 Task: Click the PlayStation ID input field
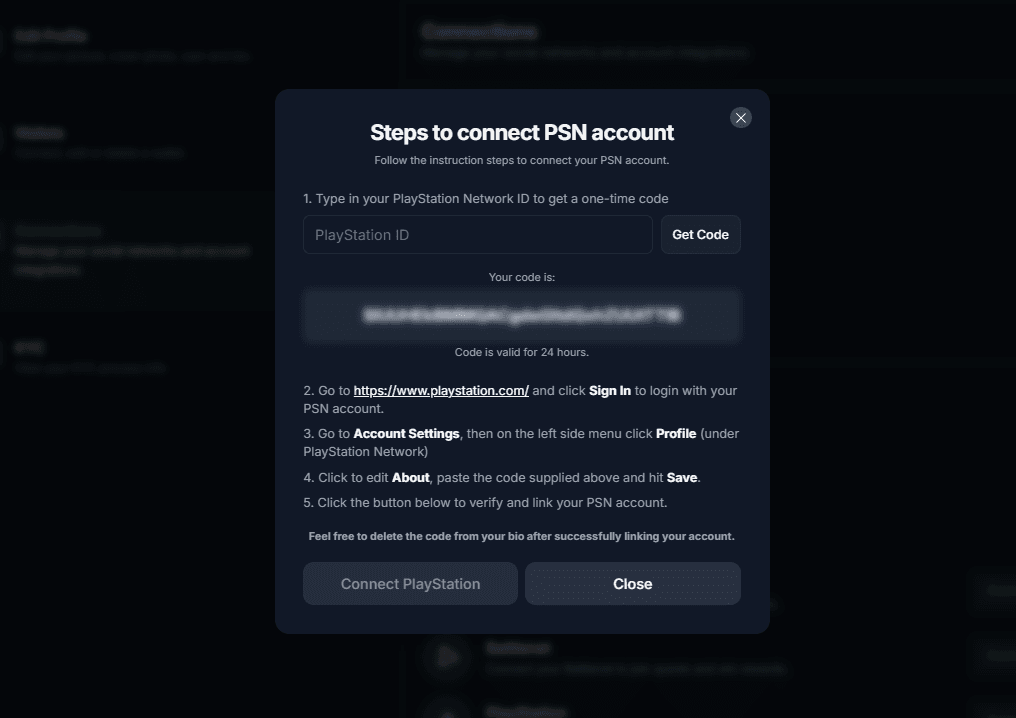pos(477,235)
